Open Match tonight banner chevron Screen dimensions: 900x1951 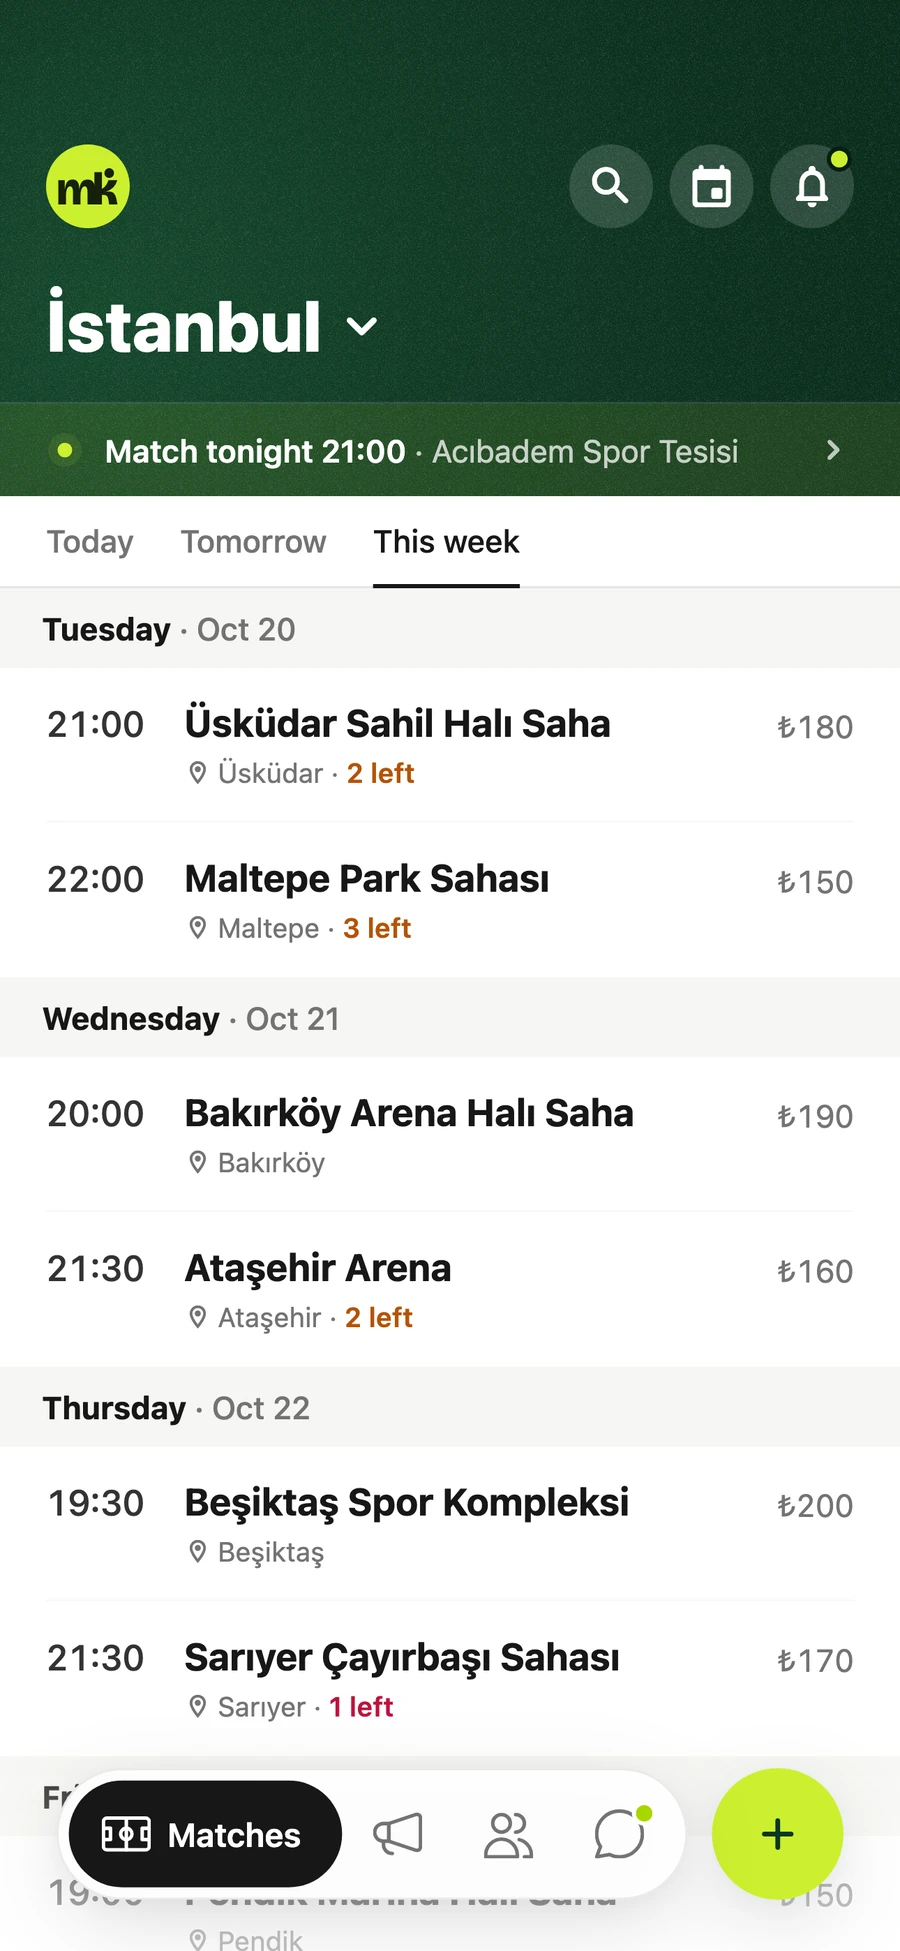833,450
